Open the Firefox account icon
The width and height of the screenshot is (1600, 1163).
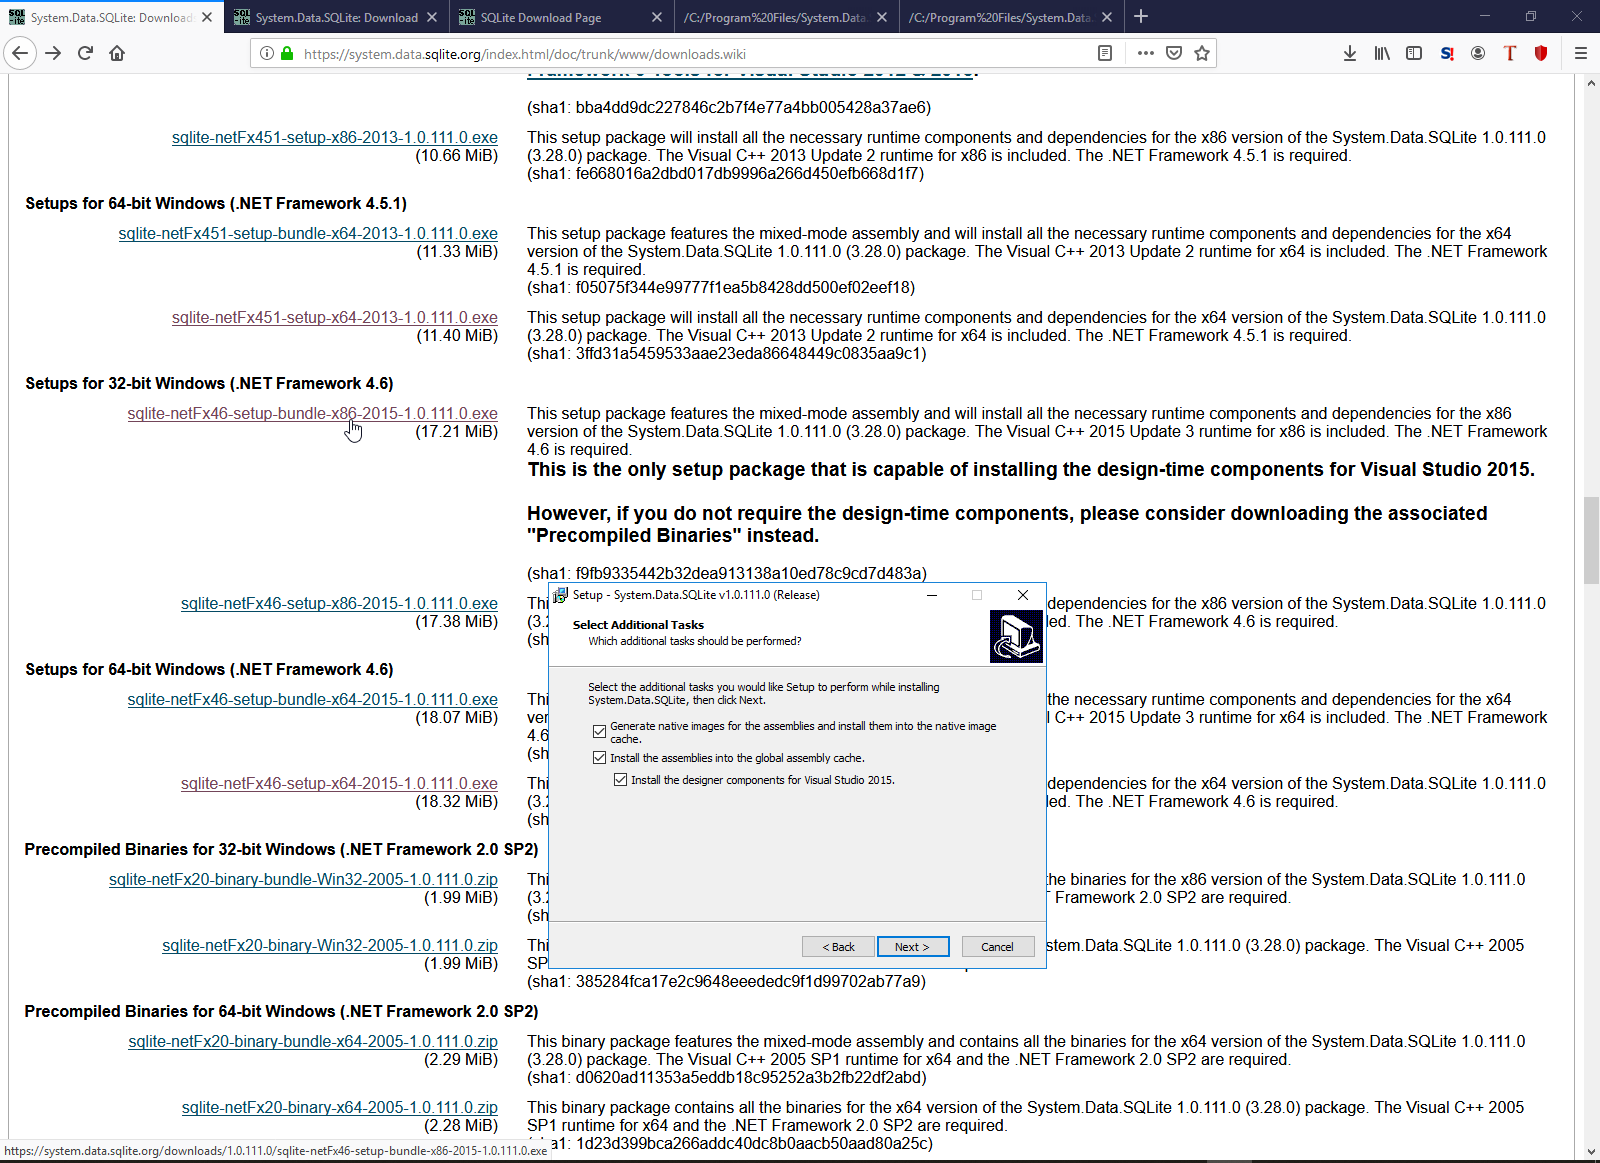pyautogui.click(x=1478, y=53)
